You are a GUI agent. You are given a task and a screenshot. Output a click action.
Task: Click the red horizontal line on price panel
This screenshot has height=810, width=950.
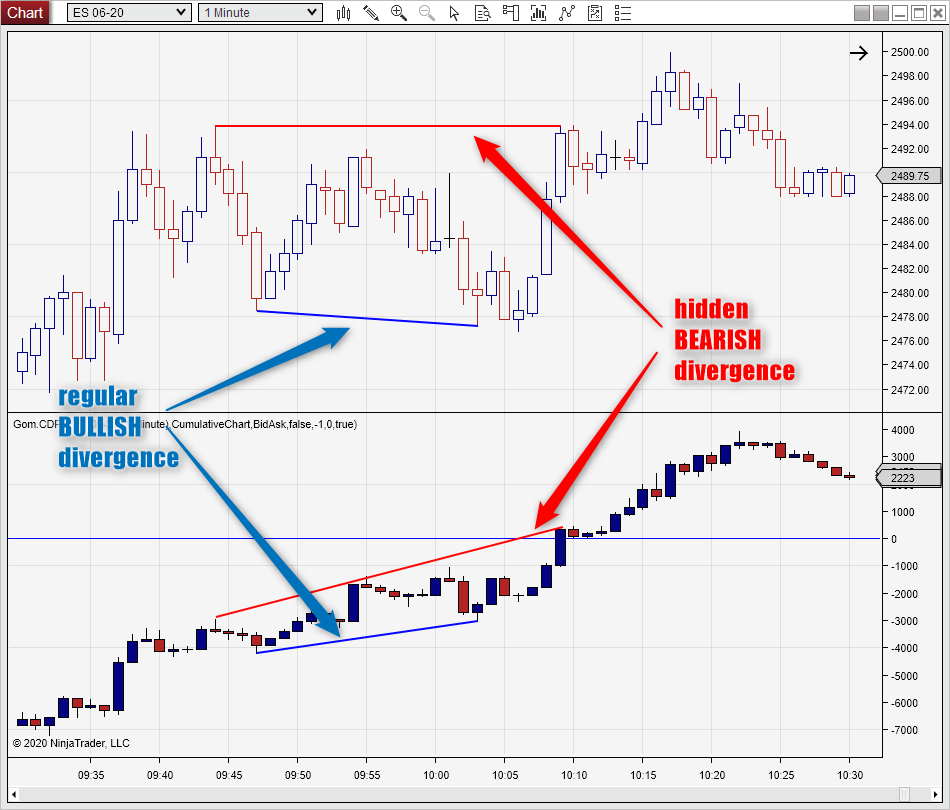point(388,126)
